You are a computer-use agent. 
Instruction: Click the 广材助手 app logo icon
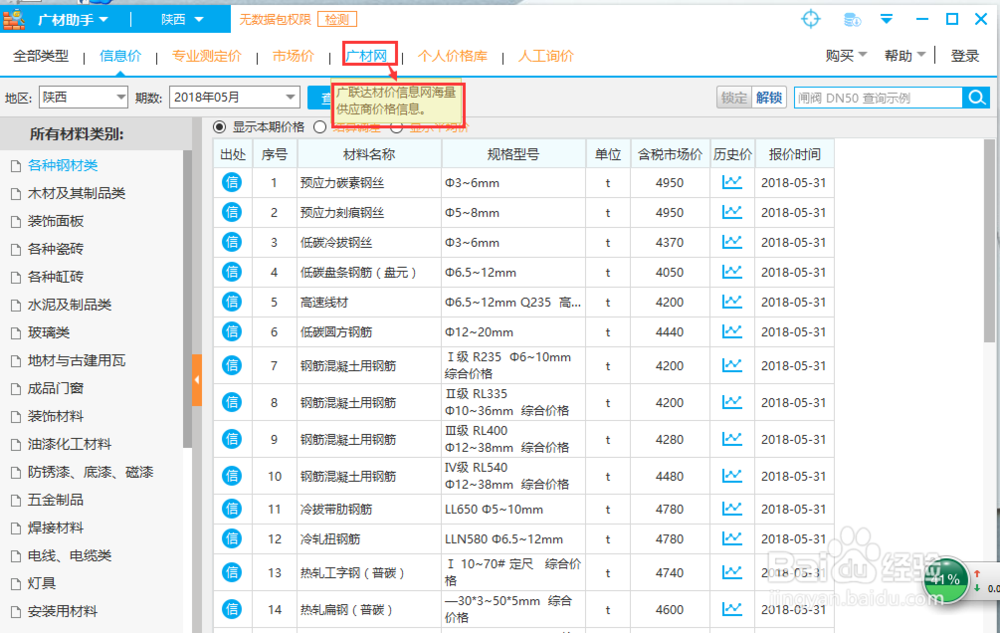click(x=14, y=18)
